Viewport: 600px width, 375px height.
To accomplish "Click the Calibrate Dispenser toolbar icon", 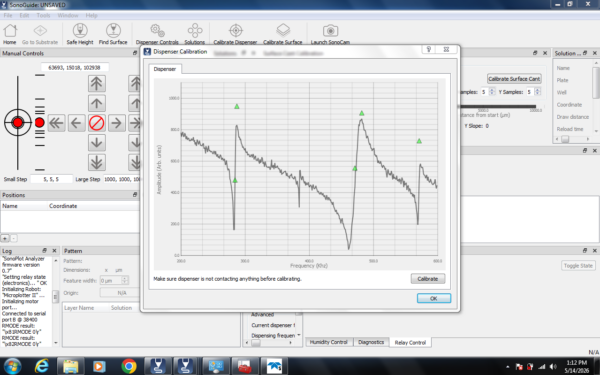I will (235, 34).
